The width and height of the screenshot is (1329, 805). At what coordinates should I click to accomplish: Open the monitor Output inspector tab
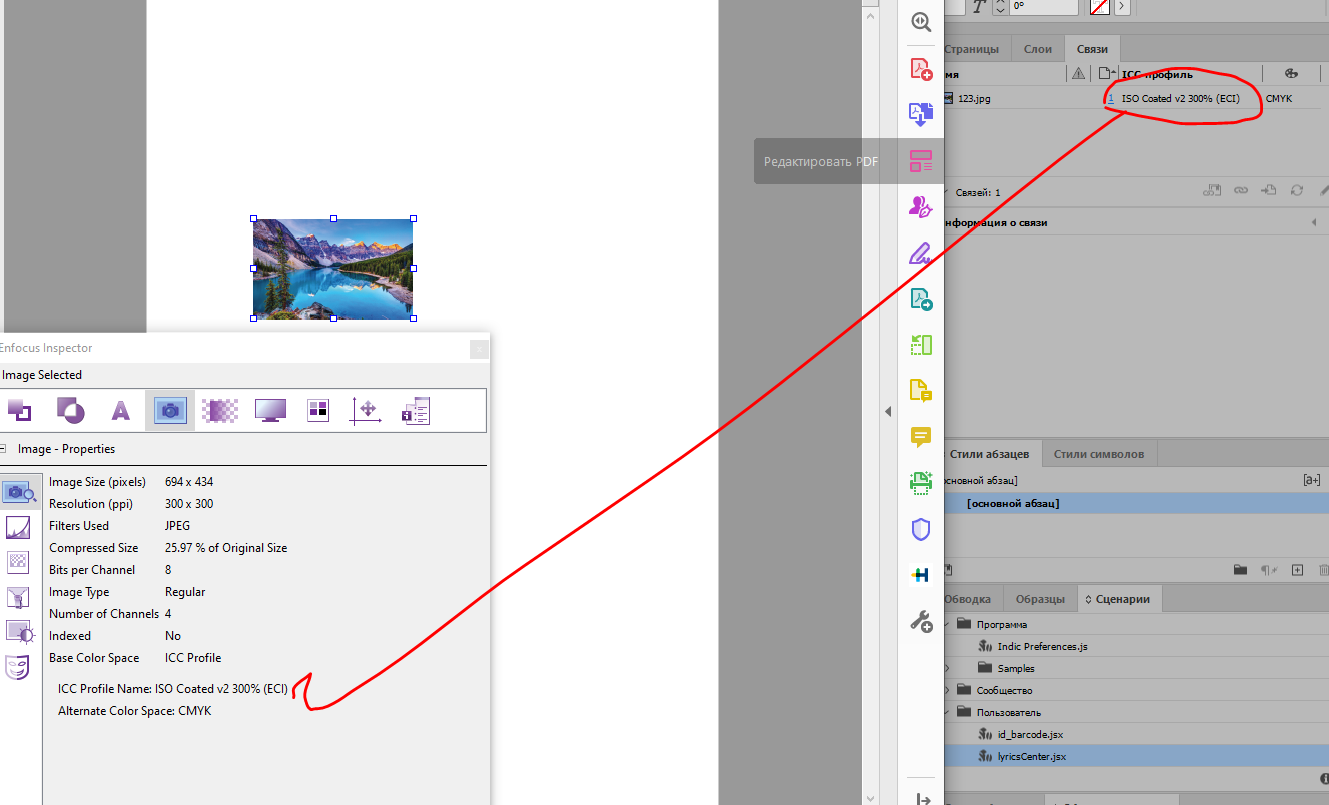270,410
